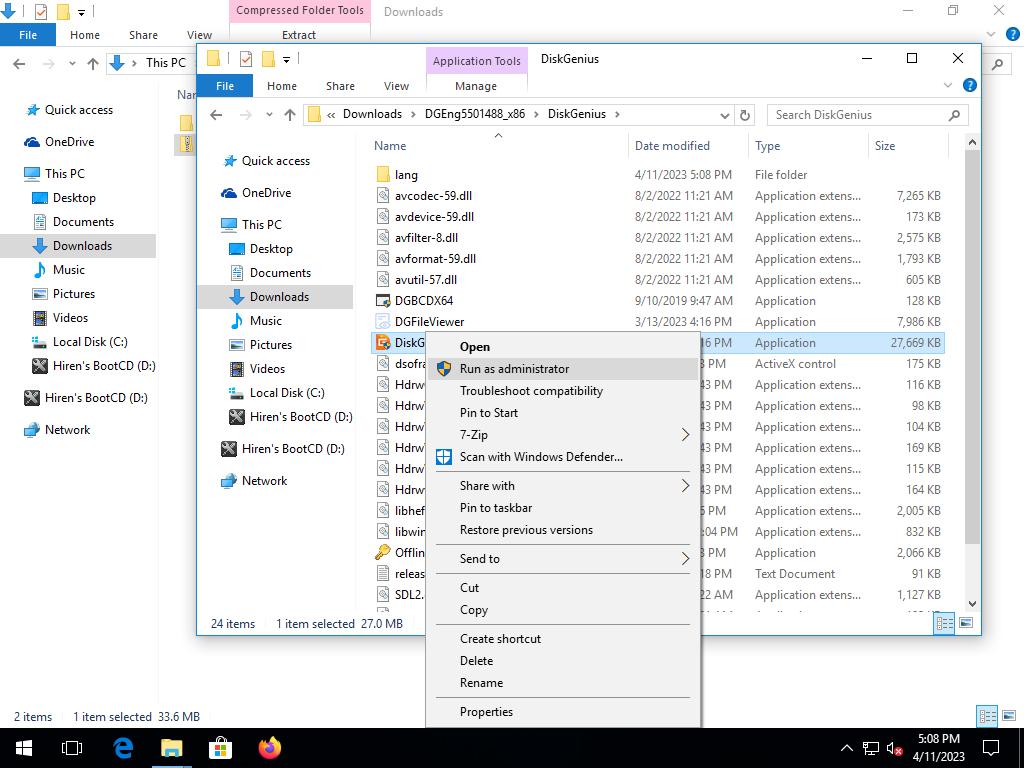Click Run as administrator in context menu
The height and width of the screenshot is (768, 1024).
pos(514,369)
